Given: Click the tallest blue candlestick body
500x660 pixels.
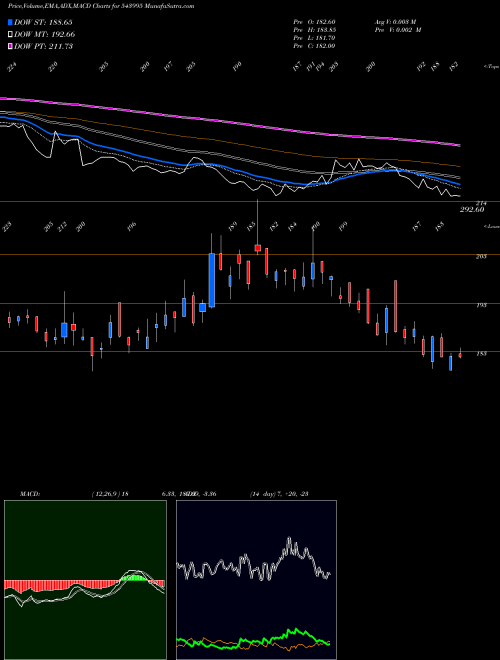Looking at the screenshot, I should pos(212,280).
